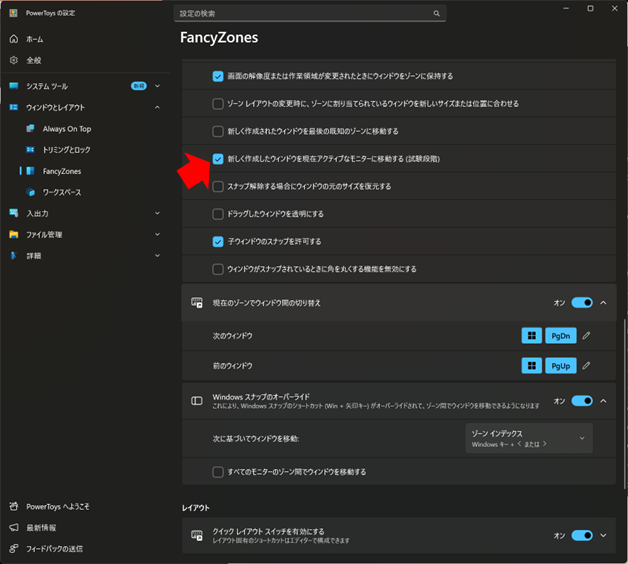Viewport: 628px width, 564px height.
Task: Click the Always On Top icon in sidebar
Action: coord(32,129)
